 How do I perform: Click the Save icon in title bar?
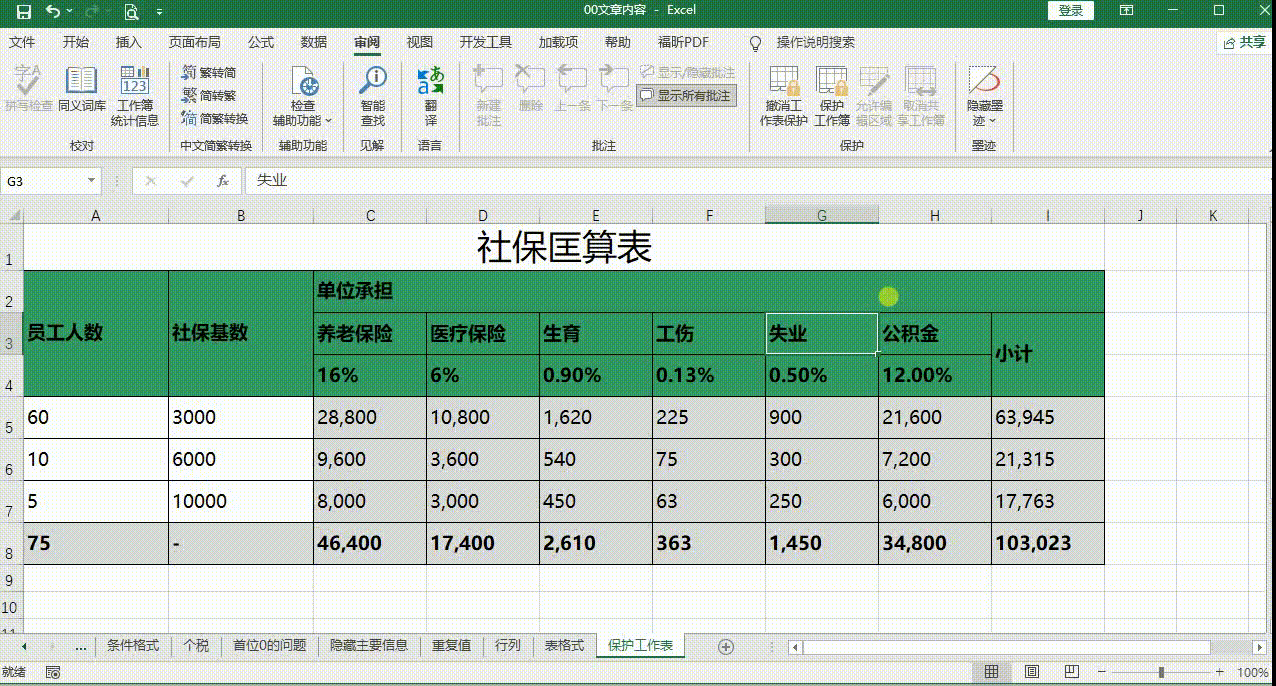tap(24, 11)
